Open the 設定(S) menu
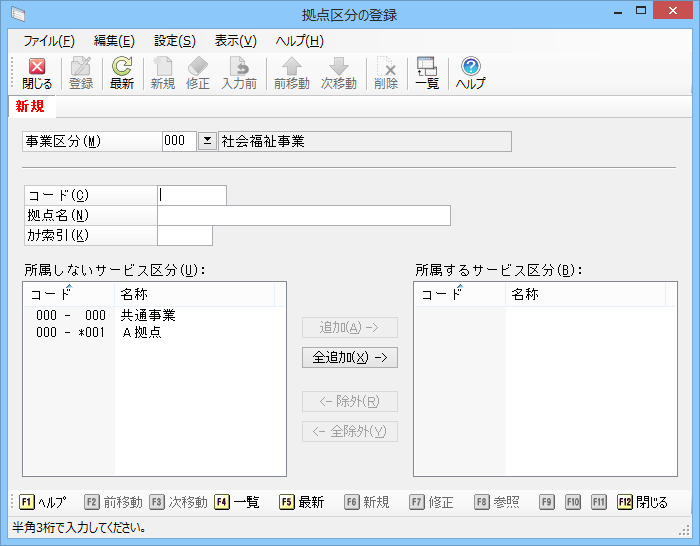Screen dimensions: 700x546 [x=175, y=41]
